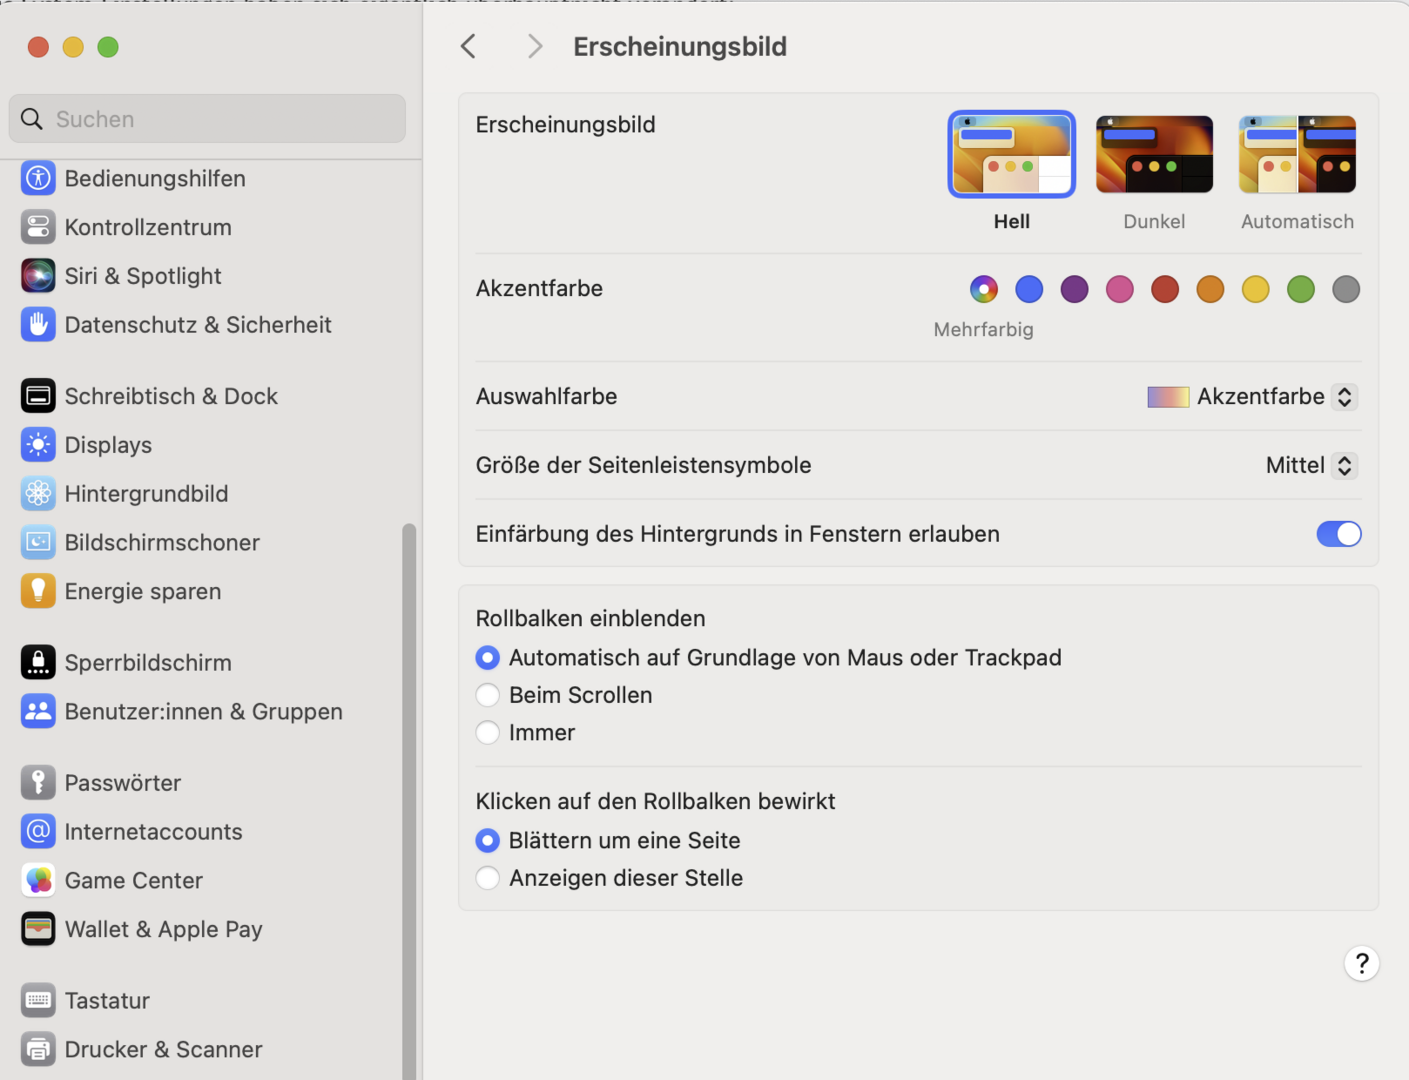Select the Schreibtisch & Dock icon
Screen dimensions: 1409x1080
tap(38, 396)
